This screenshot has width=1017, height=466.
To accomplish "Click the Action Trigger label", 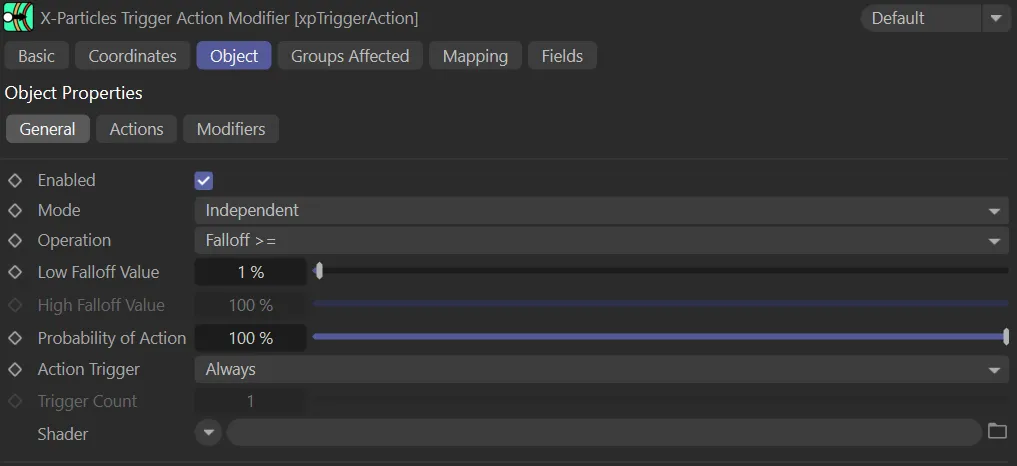I will point(89,369).
